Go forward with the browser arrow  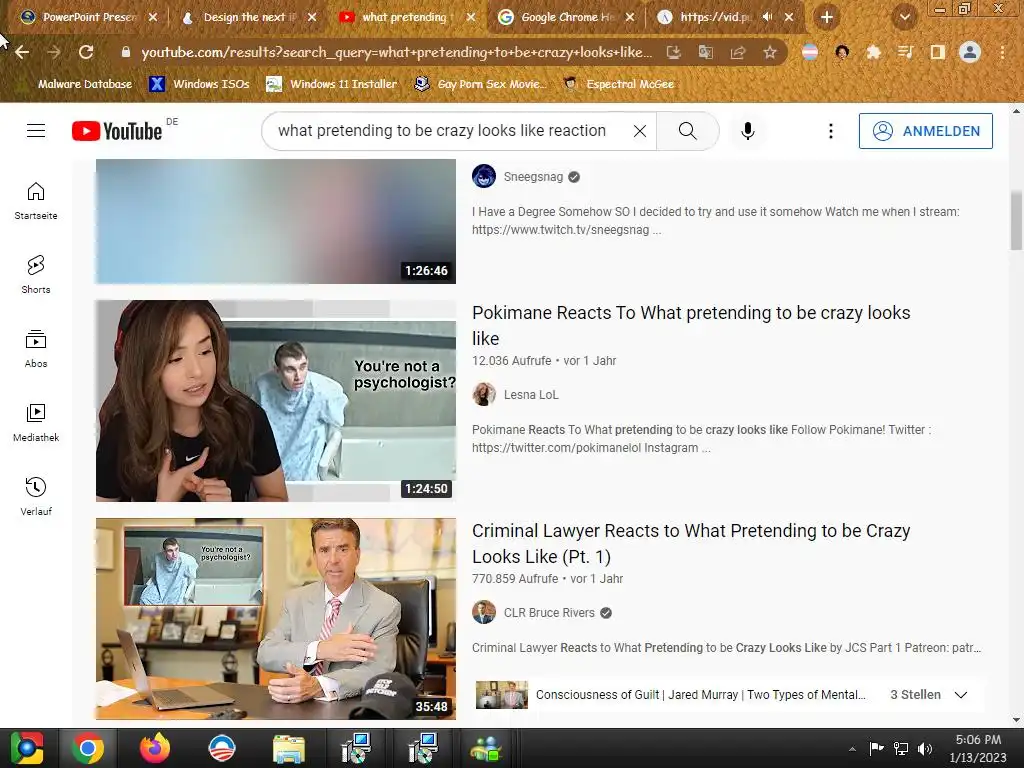(54, 52)
